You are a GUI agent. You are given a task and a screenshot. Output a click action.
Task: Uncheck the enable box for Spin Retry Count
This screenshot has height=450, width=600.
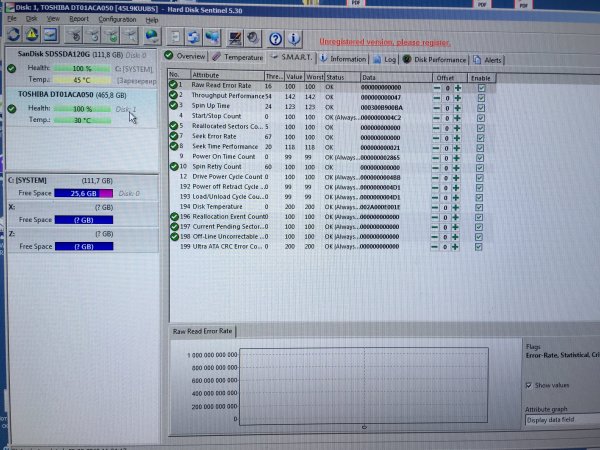(481, 166)
